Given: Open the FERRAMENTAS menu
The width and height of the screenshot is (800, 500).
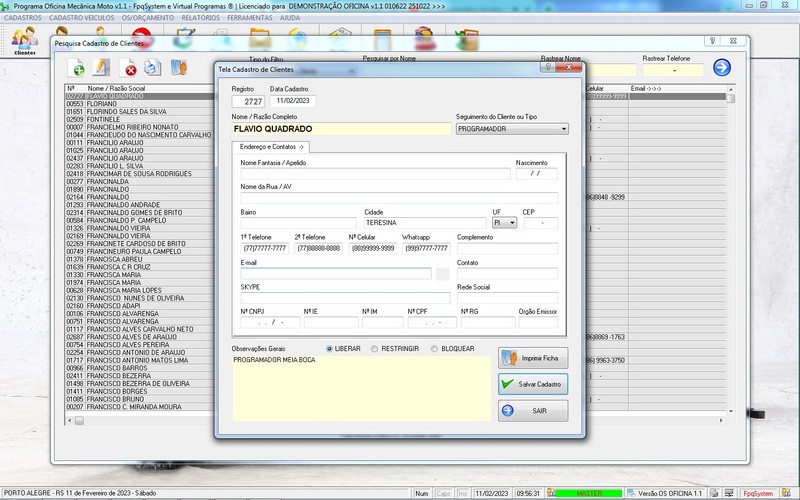Looking at the screenshot, I should (x=250, y=18).
